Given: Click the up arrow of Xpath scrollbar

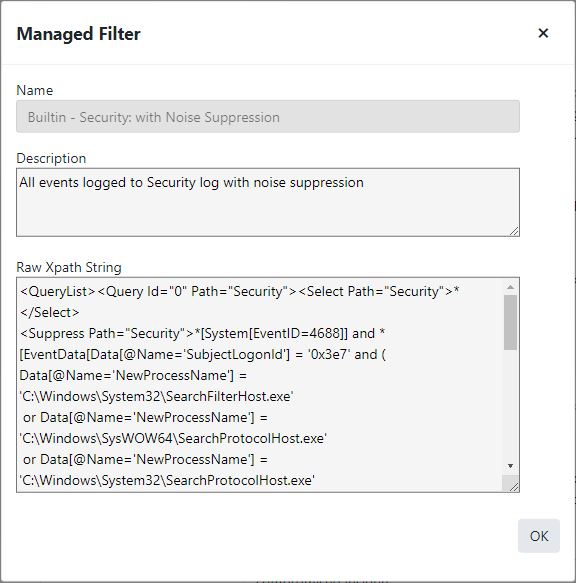Looking at the screenshot, I should click(x=511, y=287).
